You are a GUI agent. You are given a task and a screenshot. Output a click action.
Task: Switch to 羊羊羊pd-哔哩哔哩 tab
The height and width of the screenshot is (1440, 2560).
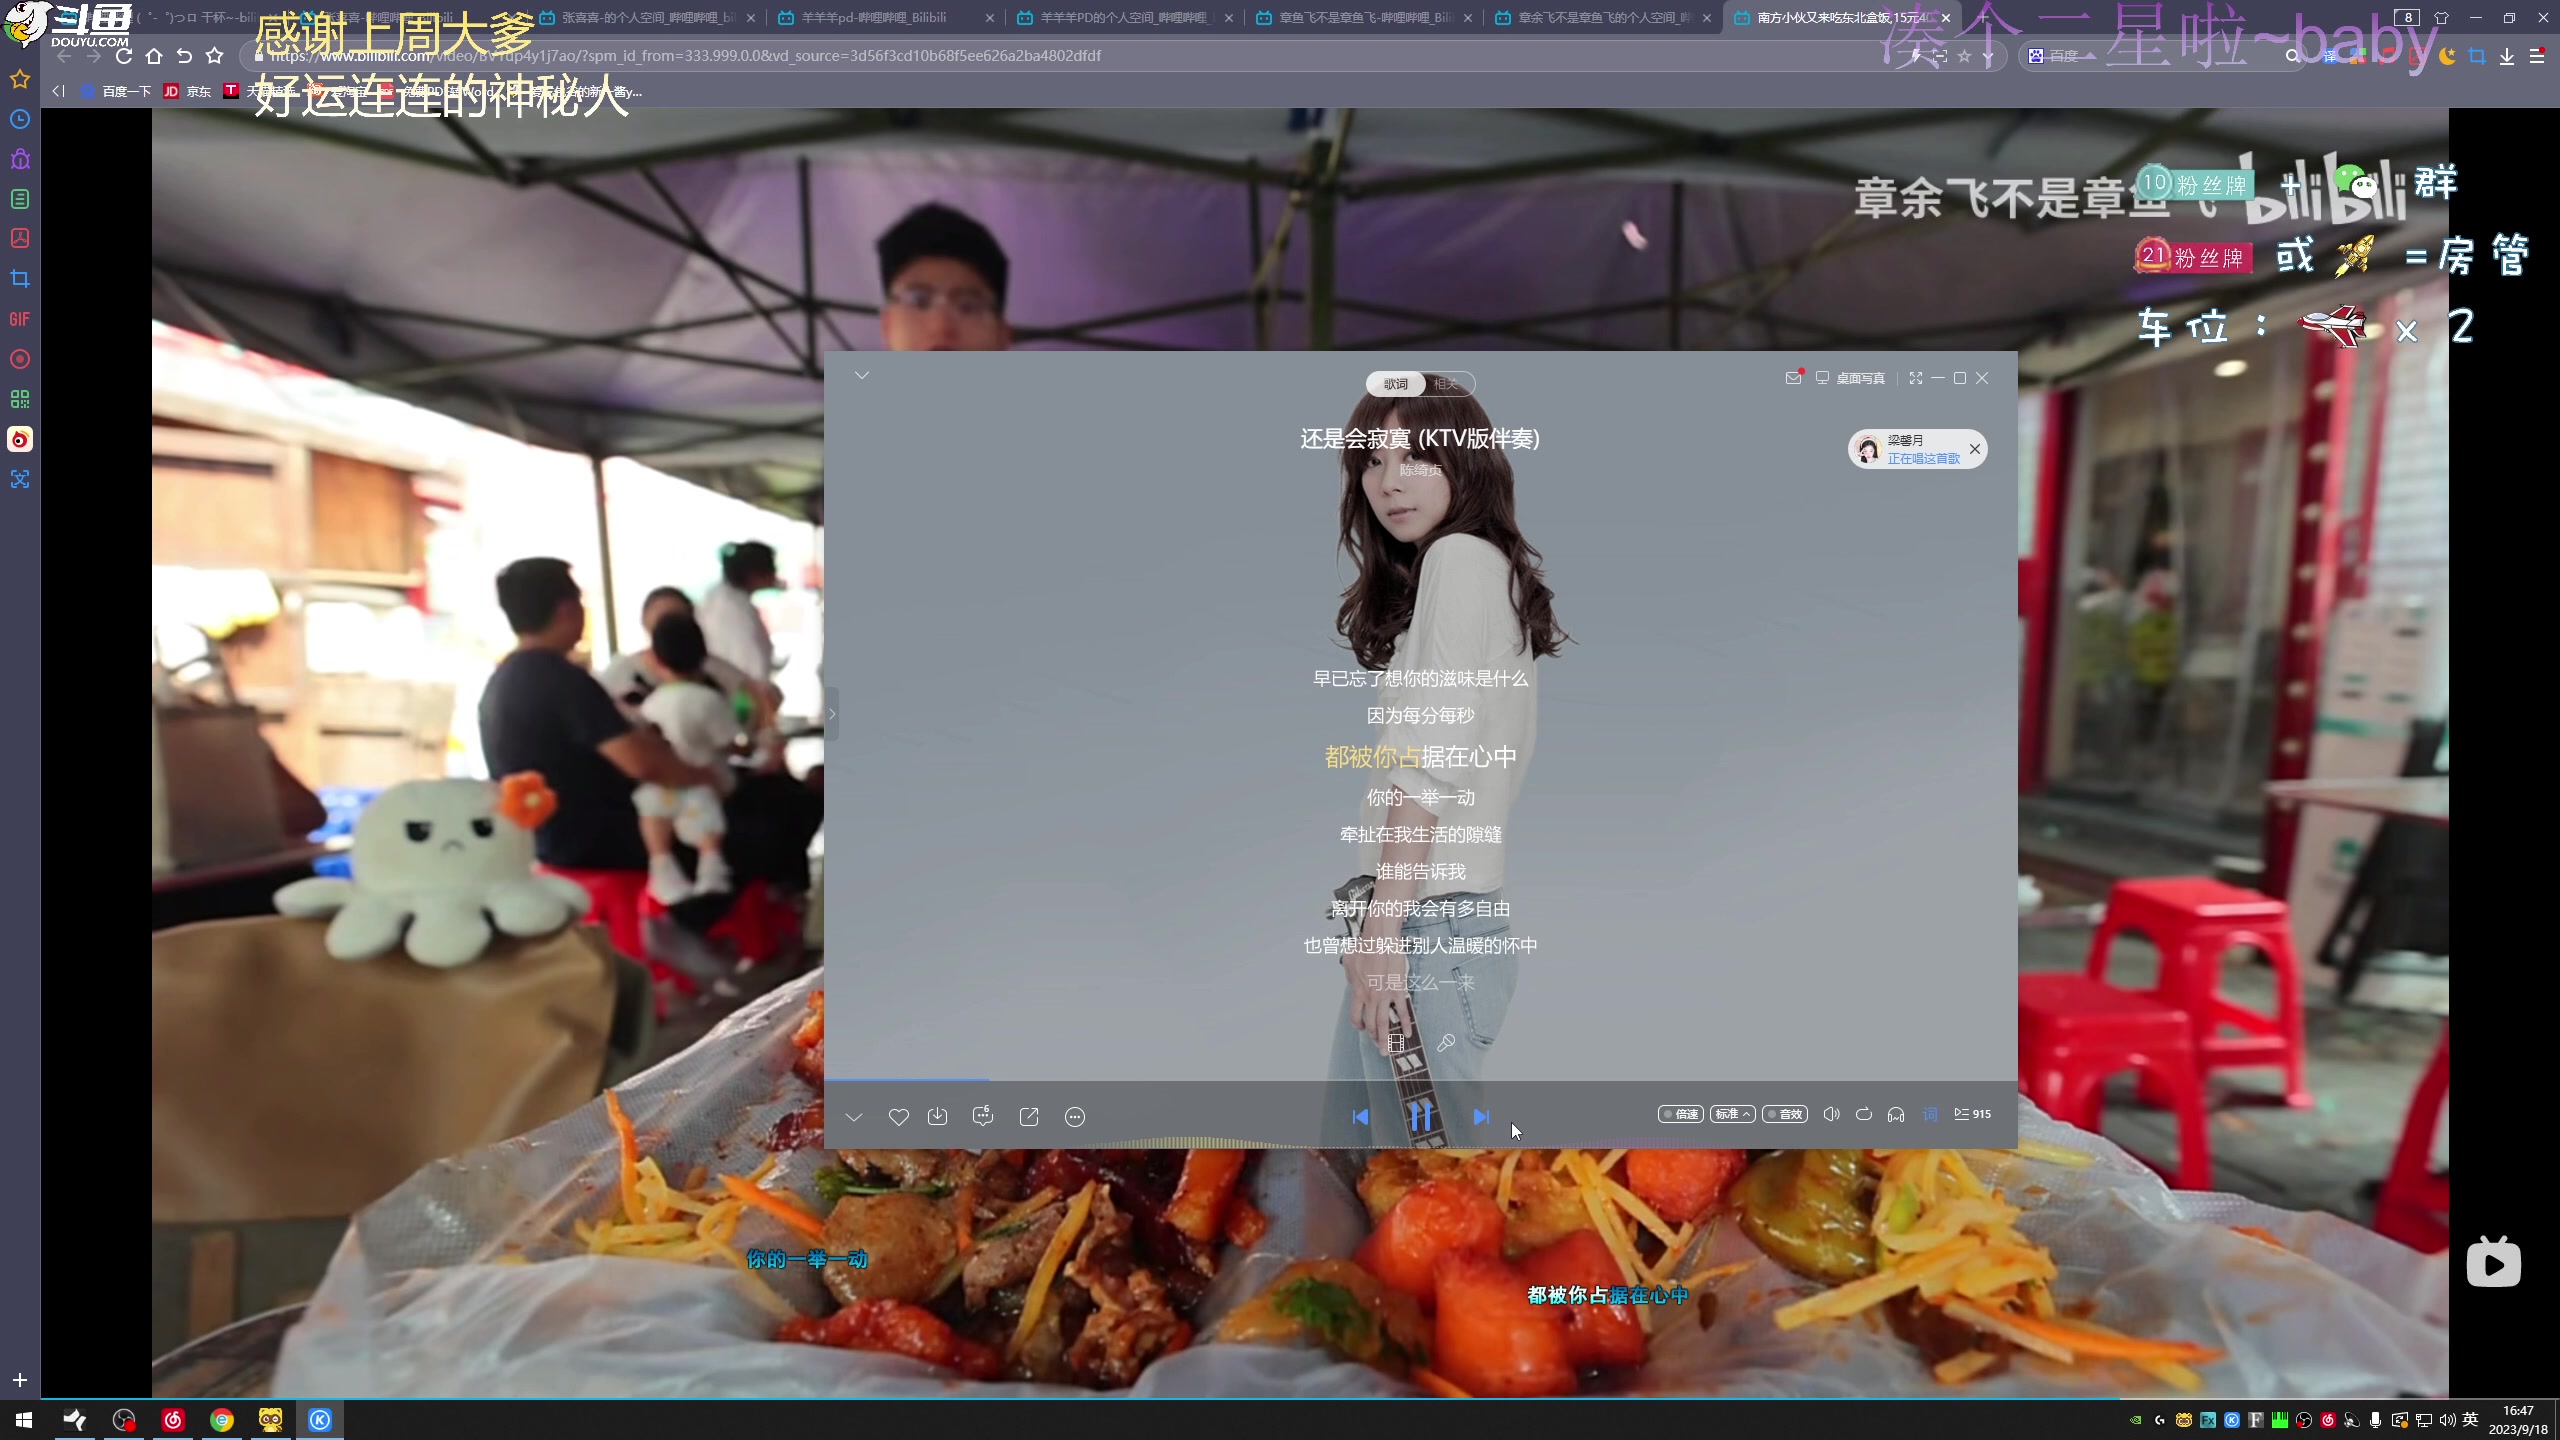point(886,18)
